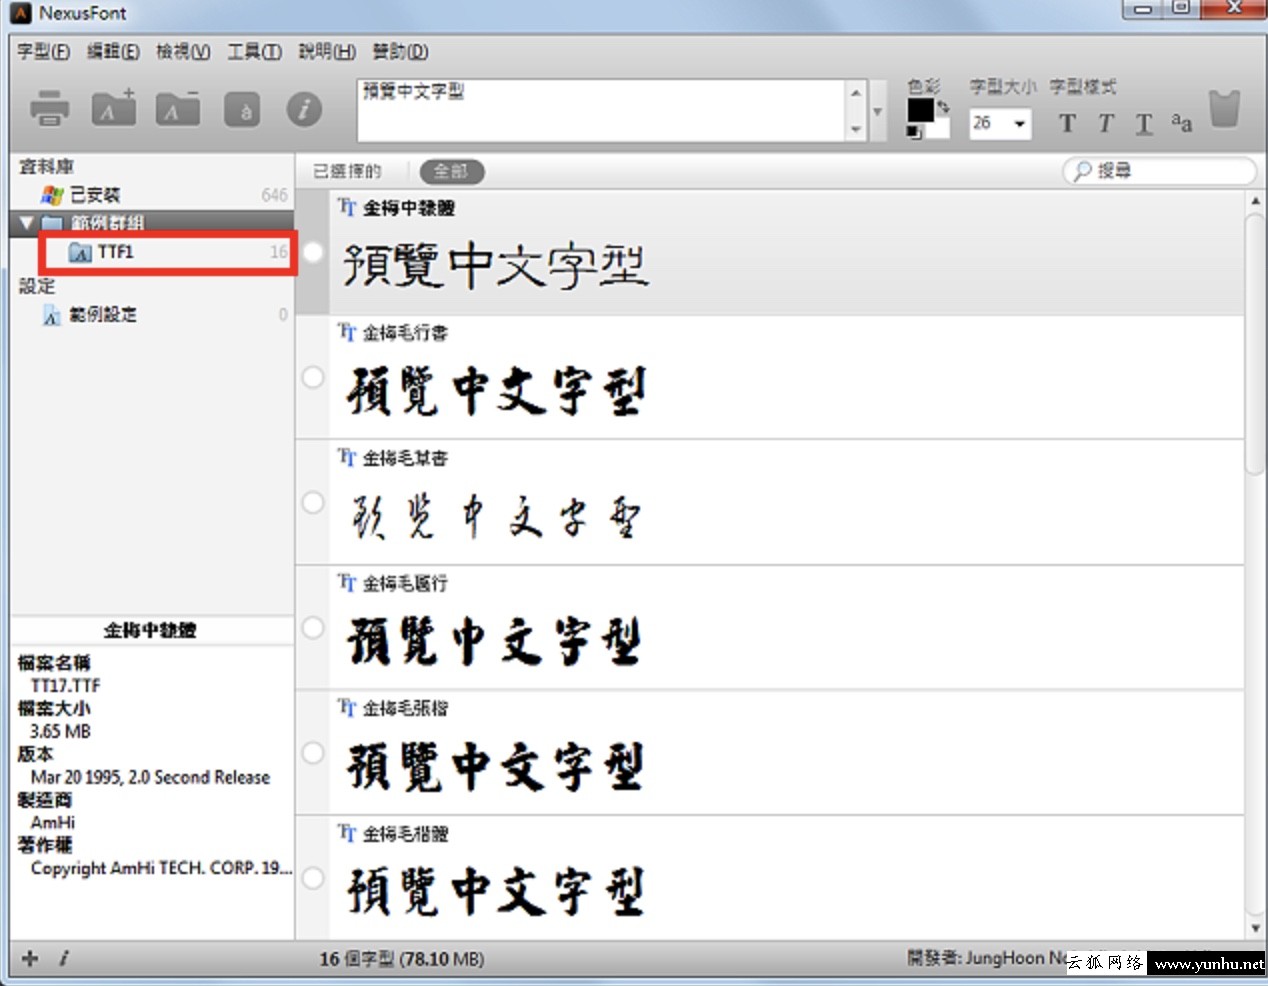
Task: Click the 金梅毛張楷 preview sample
Action: coord(495,766)
